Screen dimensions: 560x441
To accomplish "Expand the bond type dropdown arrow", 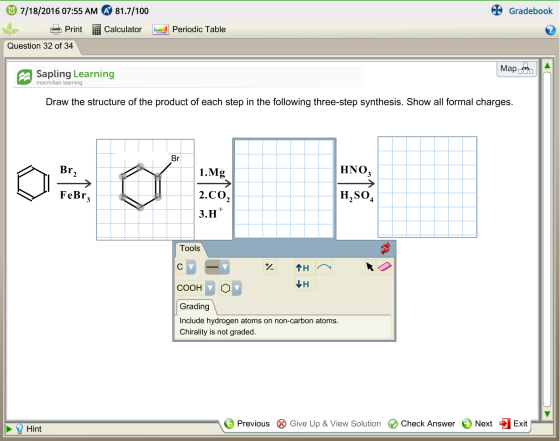I will (x=225, y=267).
